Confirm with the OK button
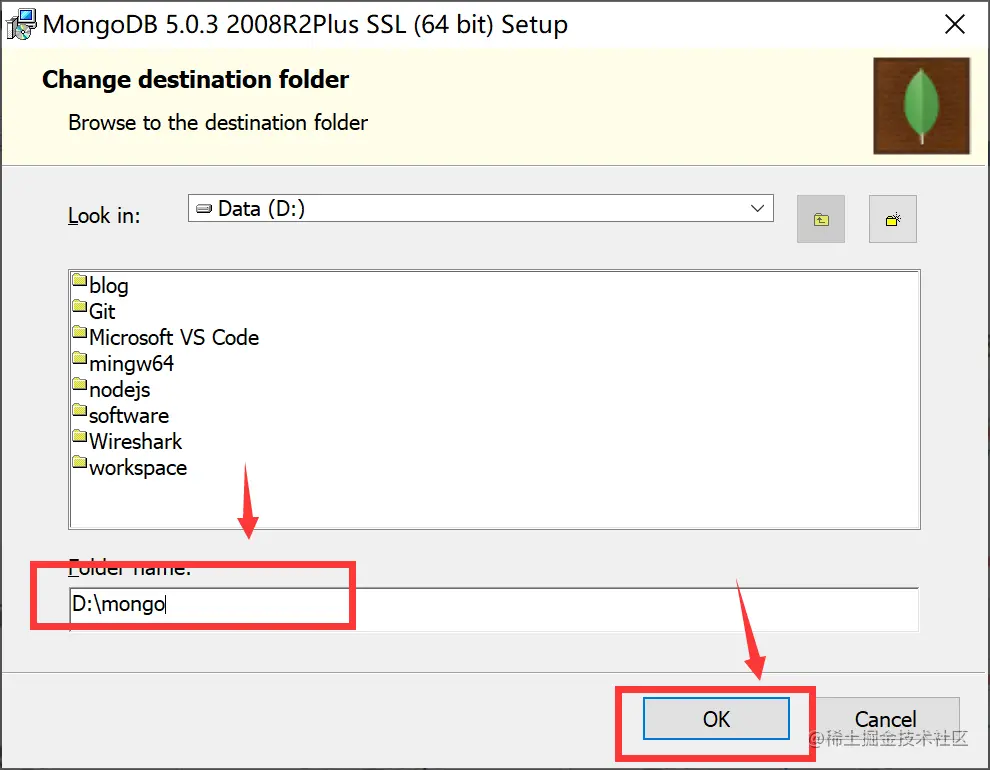The image size is (990, 770). (716, 718)
